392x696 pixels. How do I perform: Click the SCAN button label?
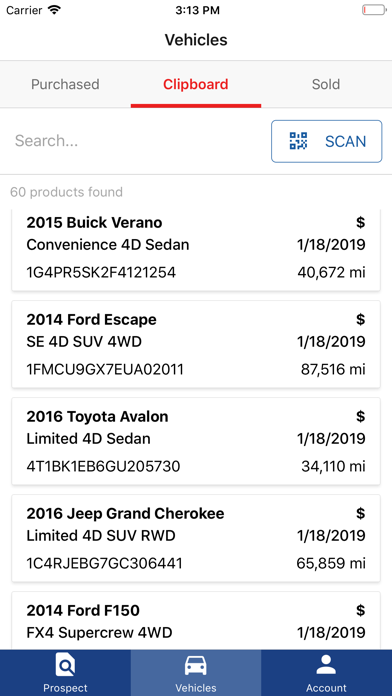coord(345,142)
